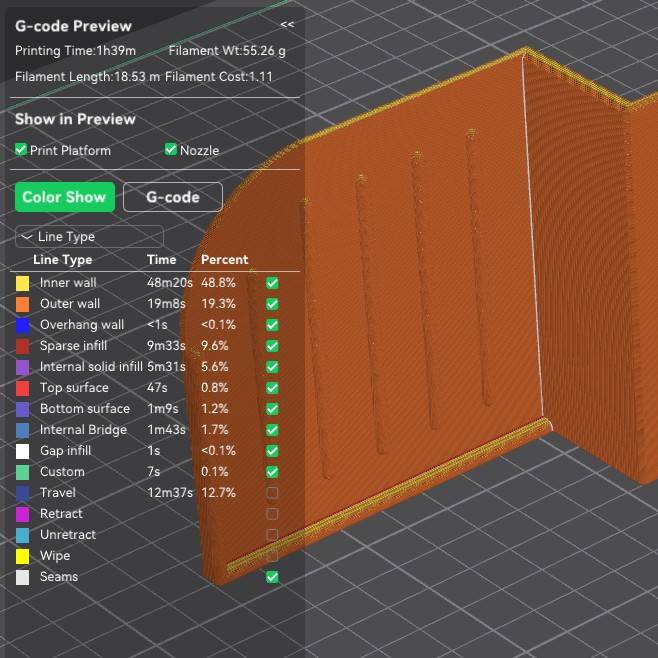This screenshot has height=658, width=658.
Task: Switch to the G-code view button
Action: (173, 197)
